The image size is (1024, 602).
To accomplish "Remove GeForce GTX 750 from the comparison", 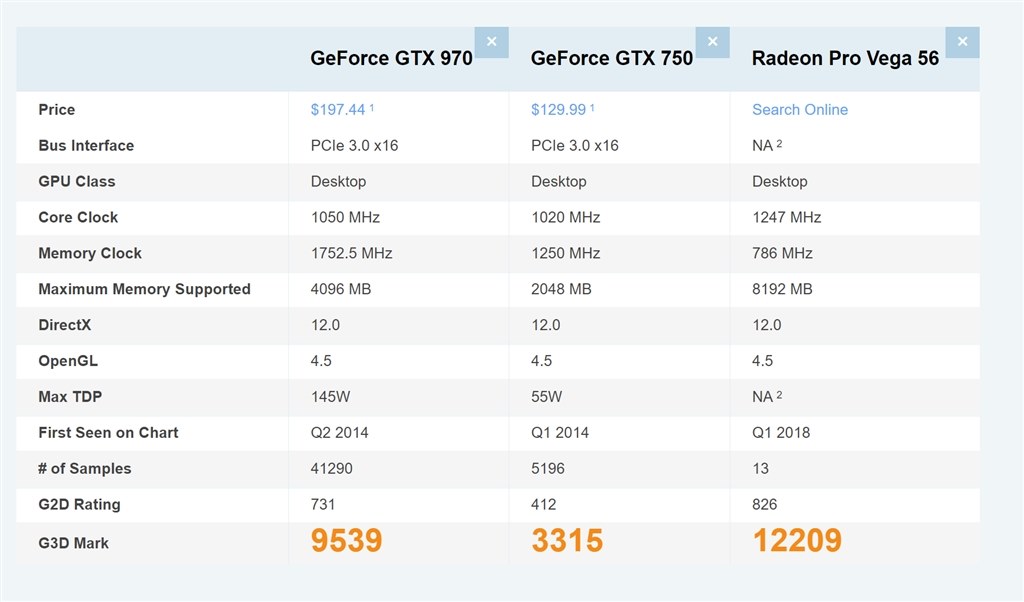I will (x=712, y=42).
